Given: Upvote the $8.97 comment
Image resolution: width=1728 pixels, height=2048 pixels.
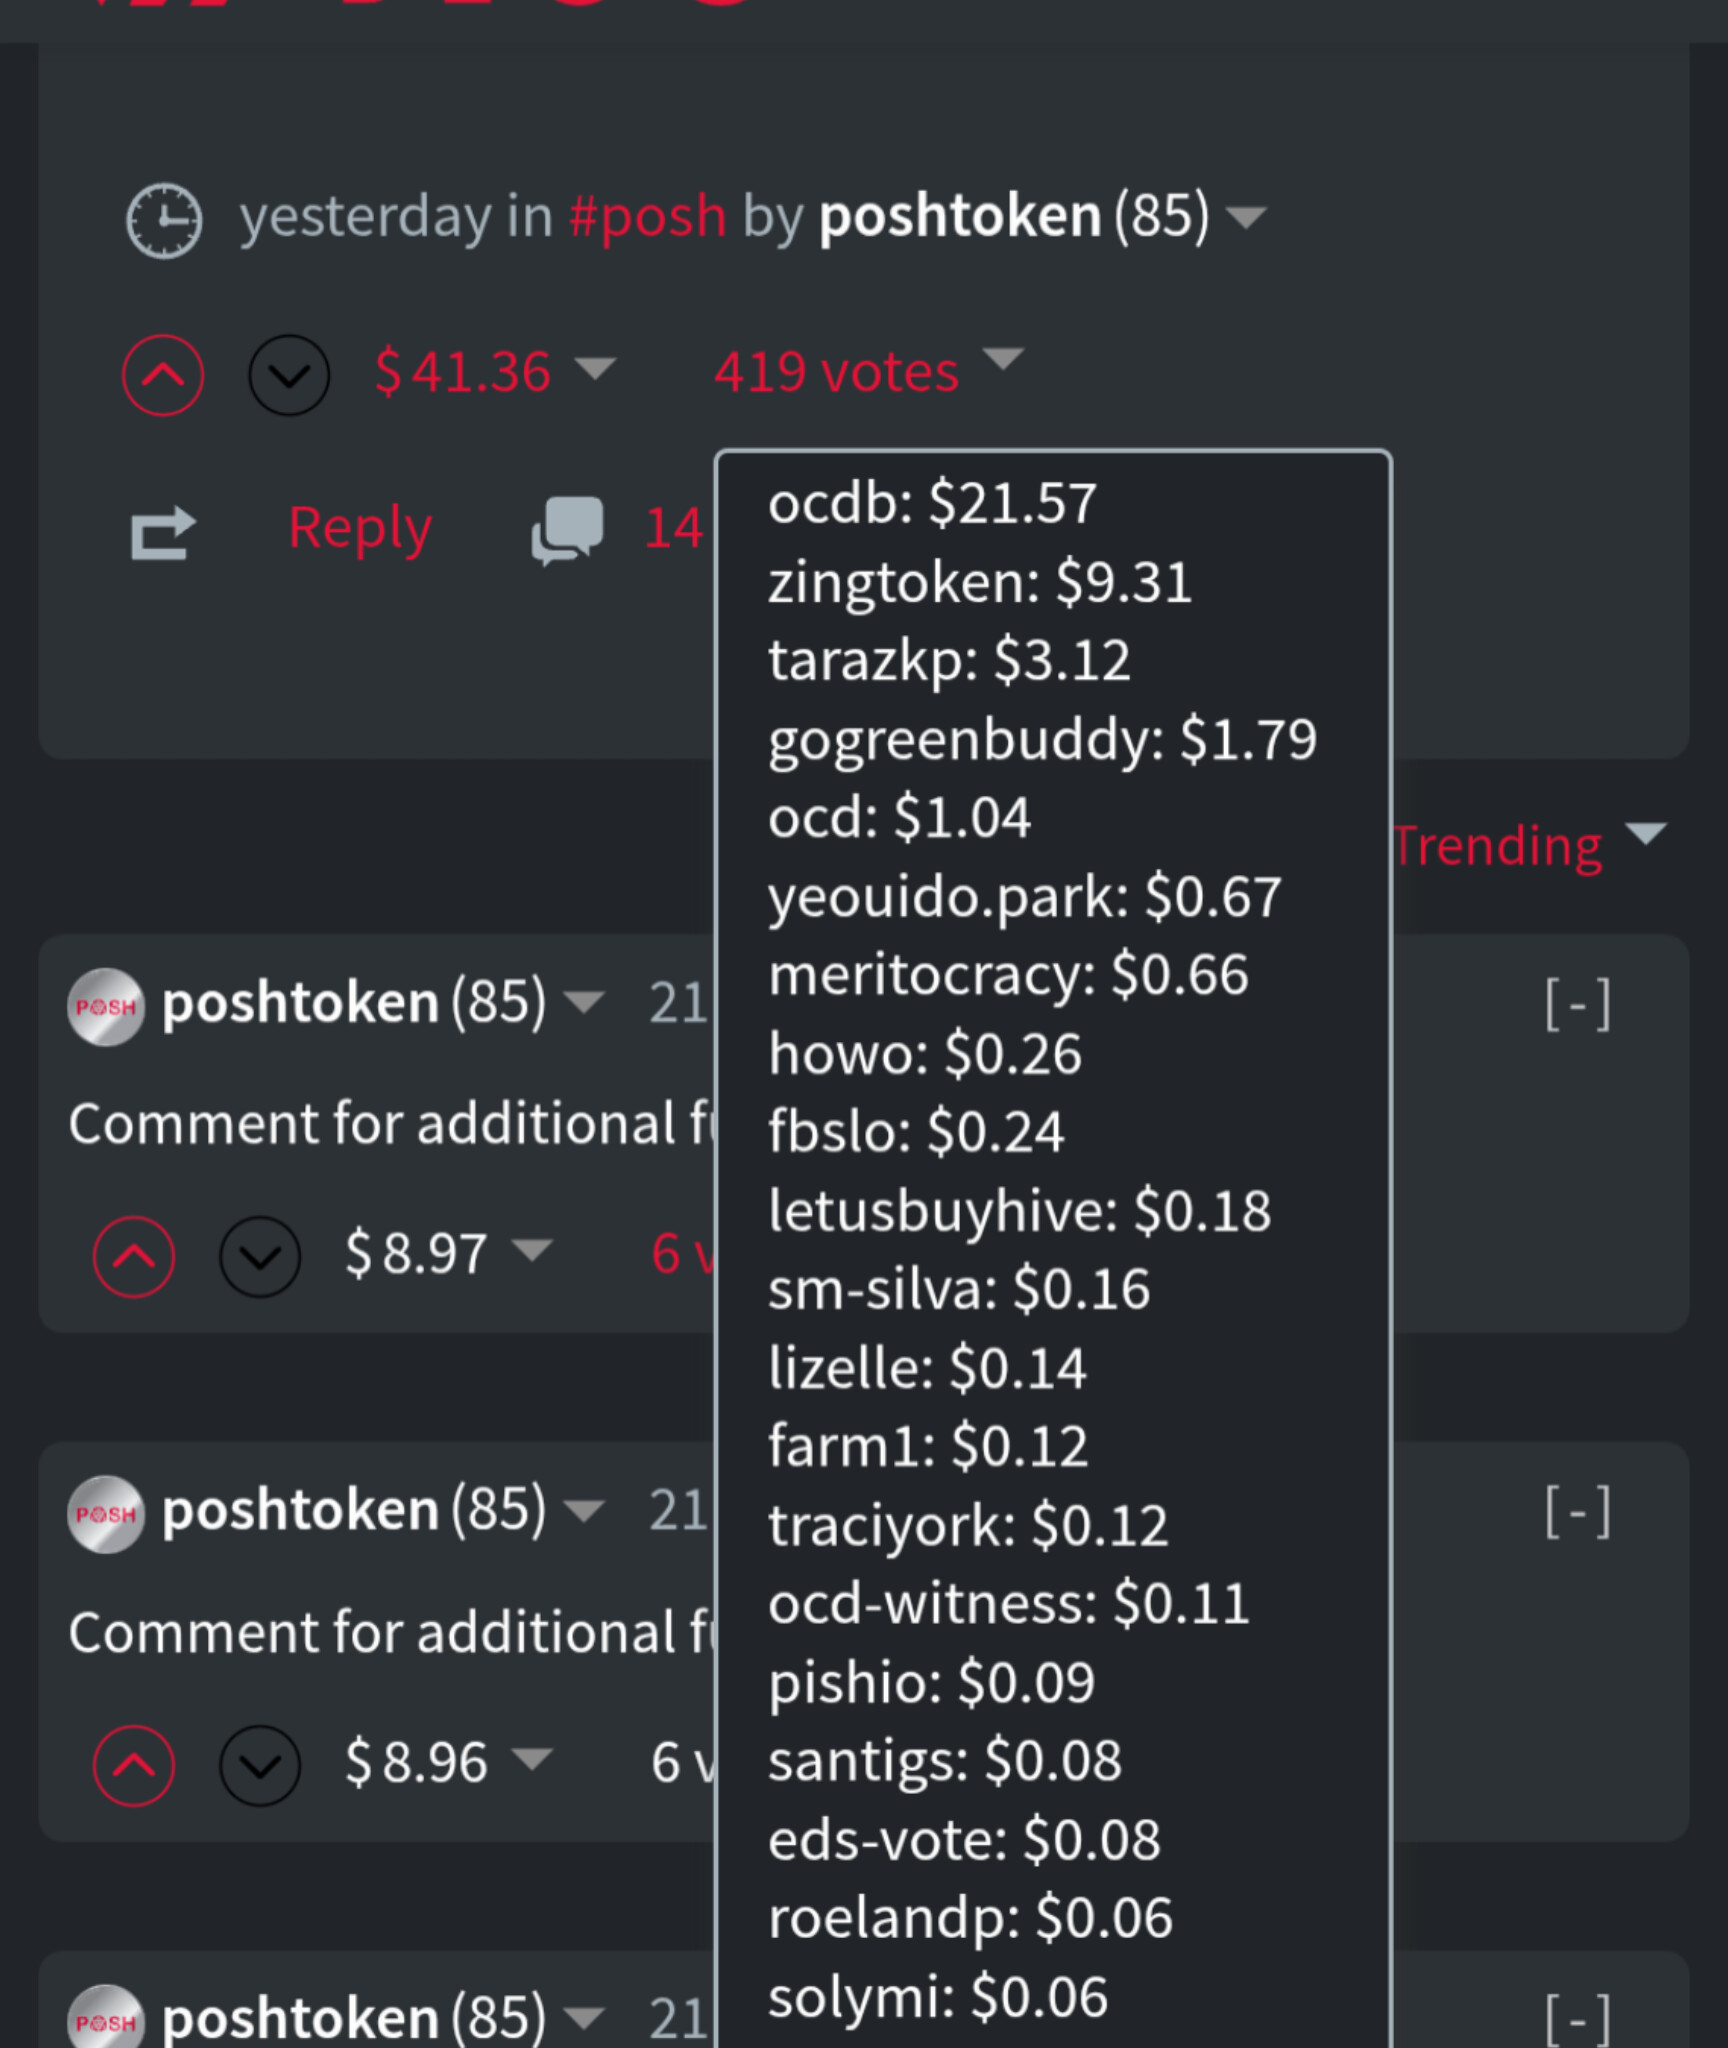Looking at the screenshot, I should (134, 1256).
